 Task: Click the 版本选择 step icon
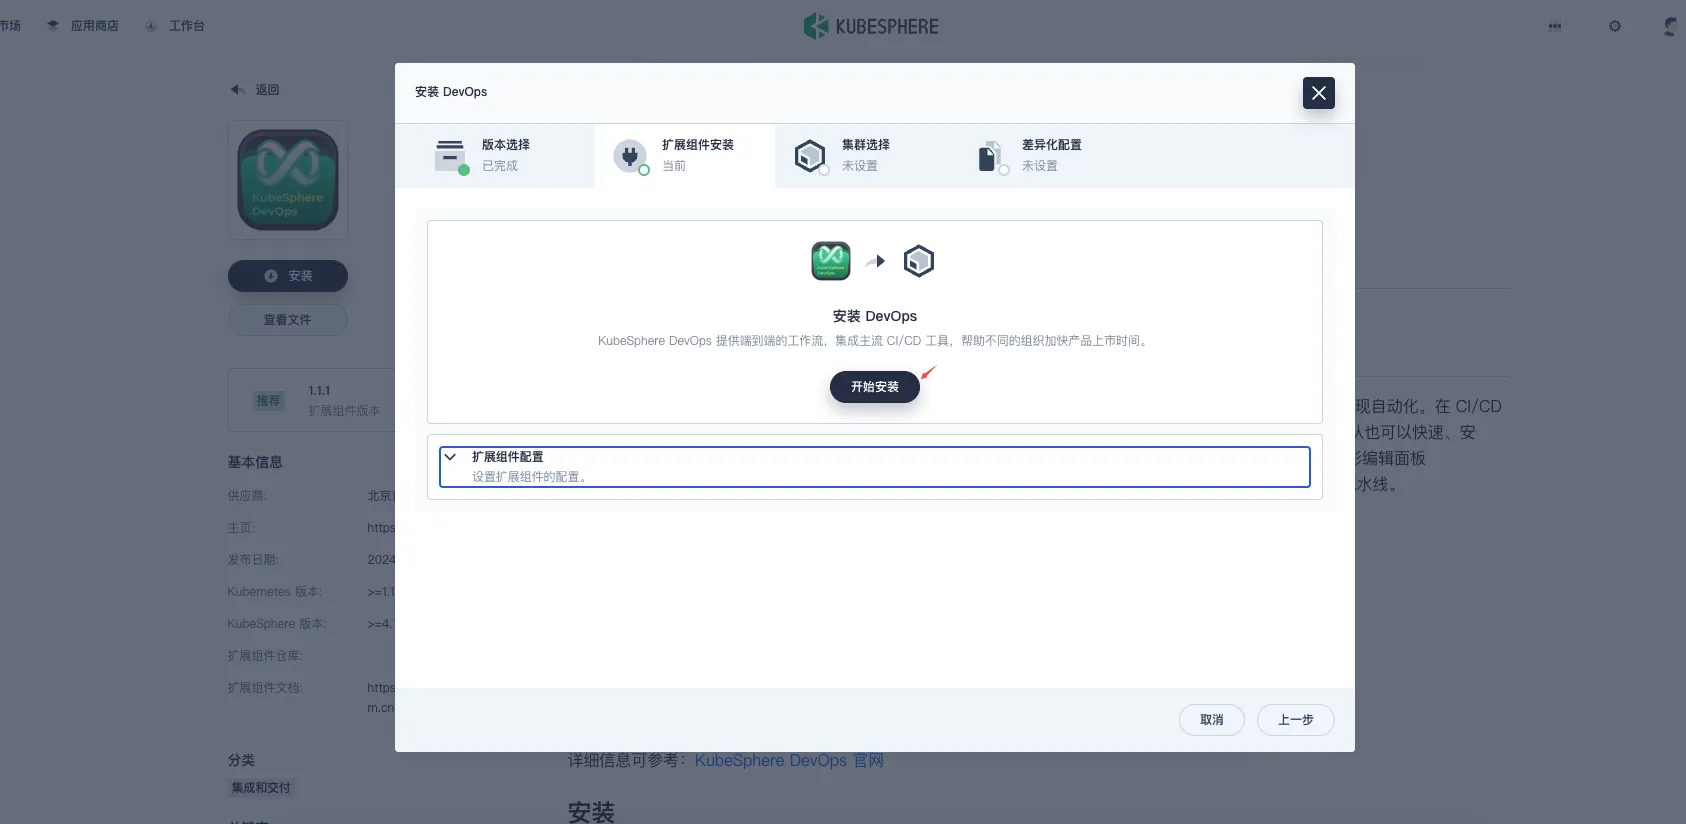[451, 156]
